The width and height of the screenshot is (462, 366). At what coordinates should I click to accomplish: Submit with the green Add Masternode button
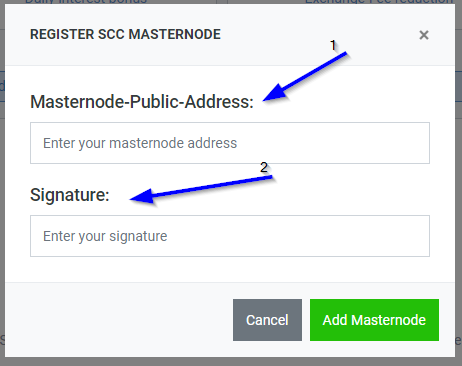(374, 320)
